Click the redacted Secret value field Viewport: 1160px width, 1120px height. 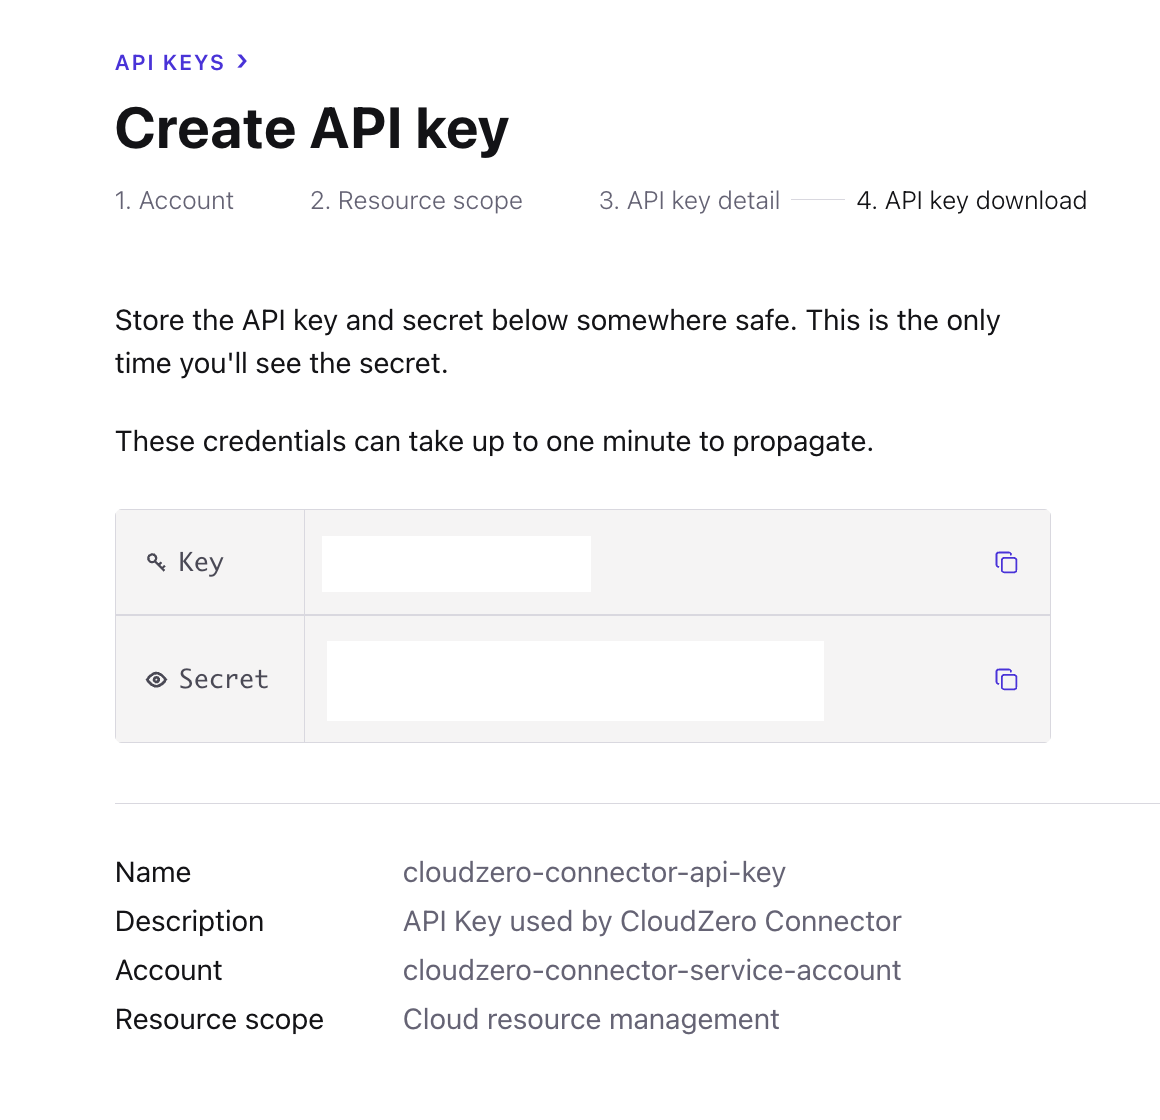(574, 680)
